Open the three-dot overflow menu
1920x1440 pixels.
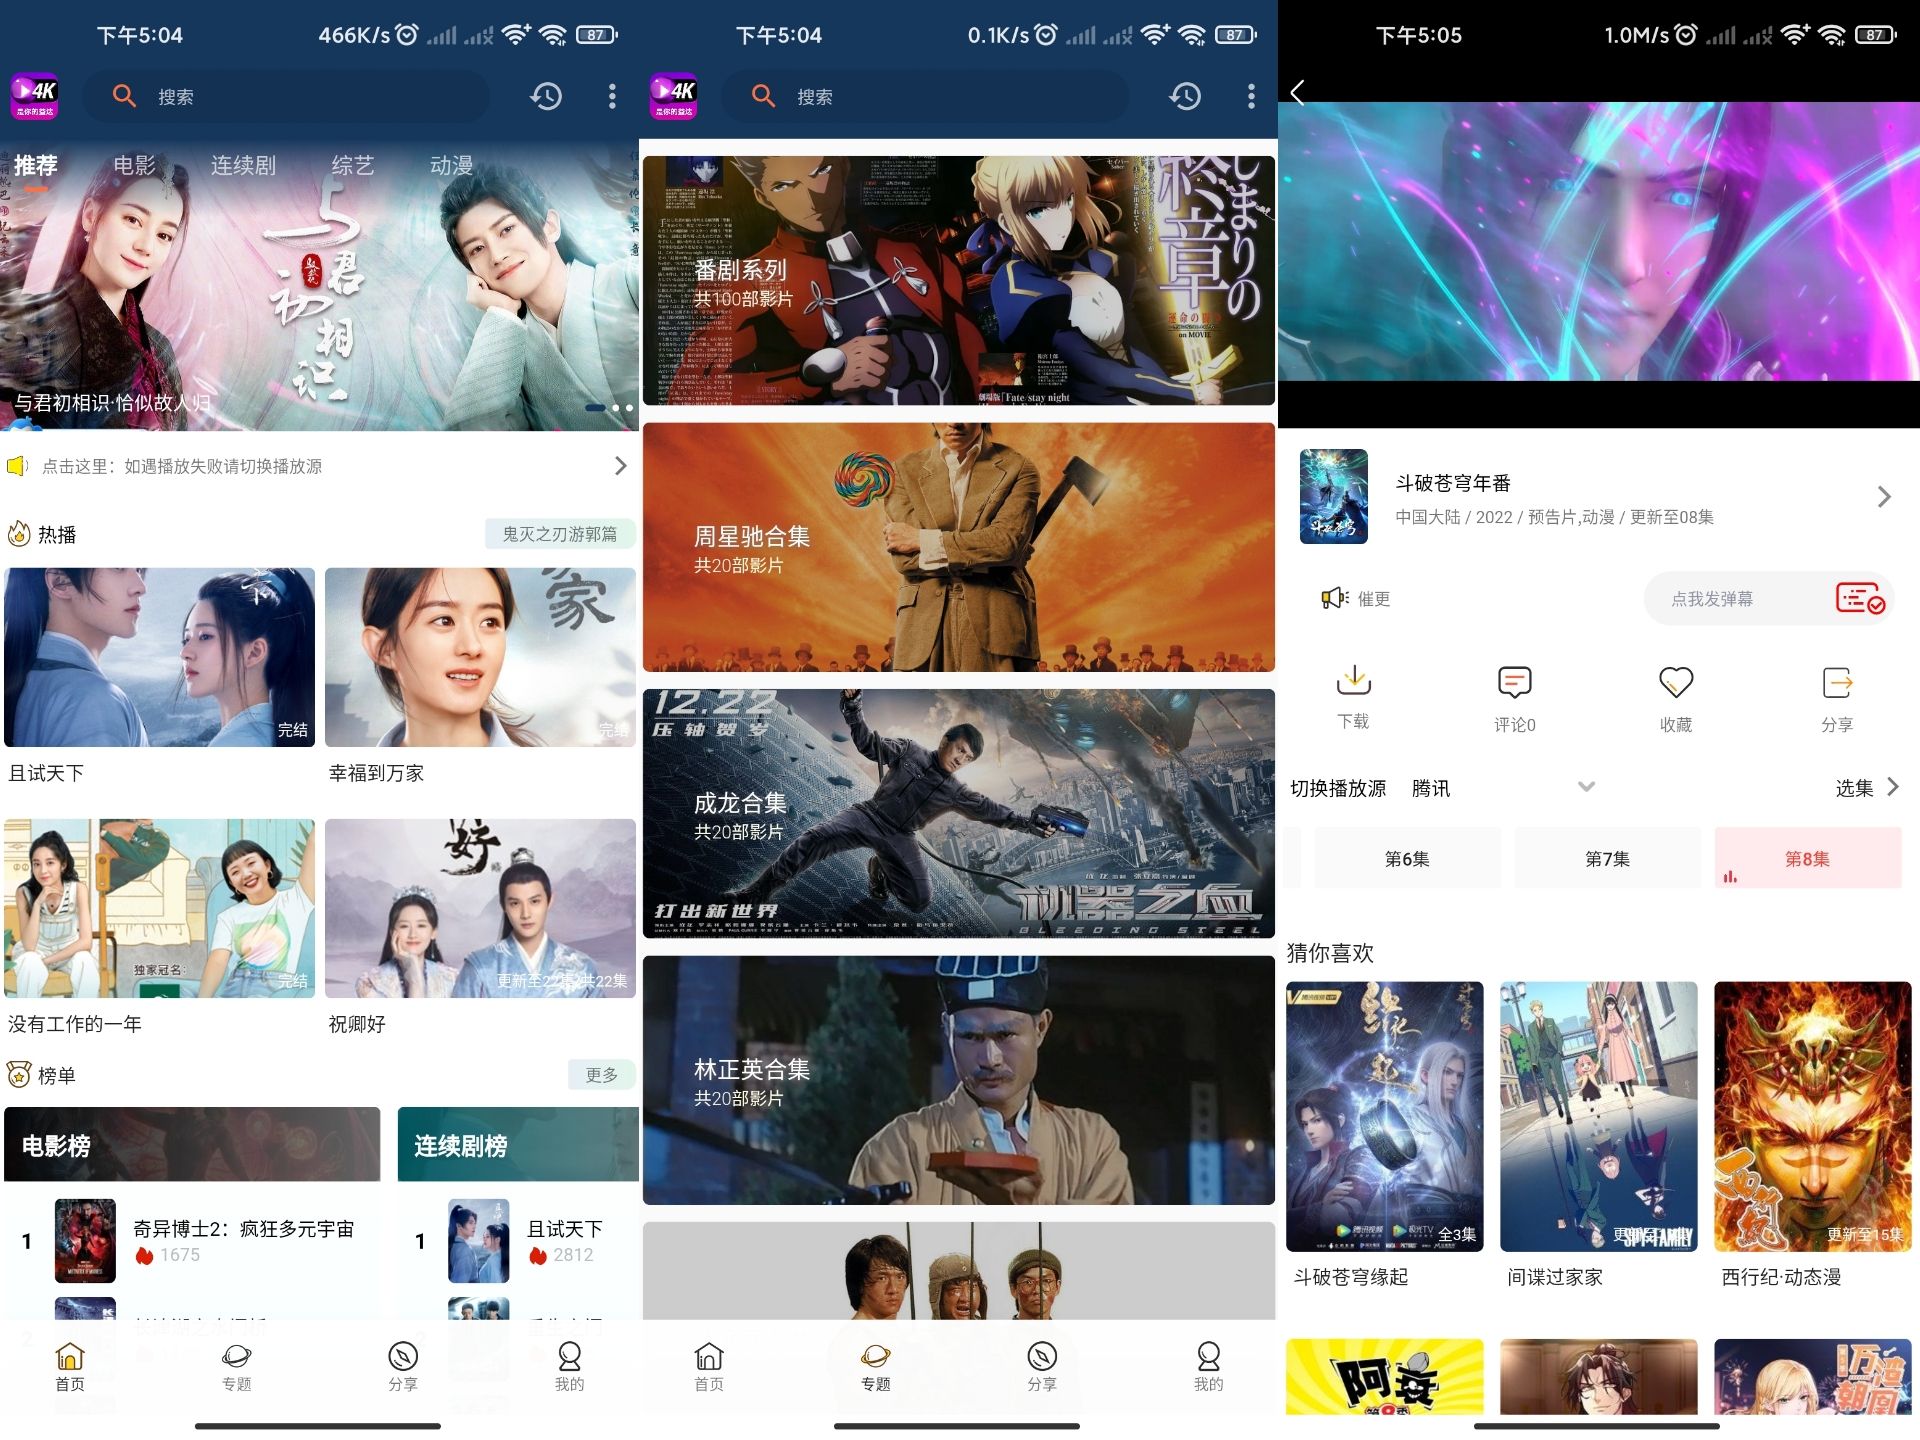pos(612,96)
